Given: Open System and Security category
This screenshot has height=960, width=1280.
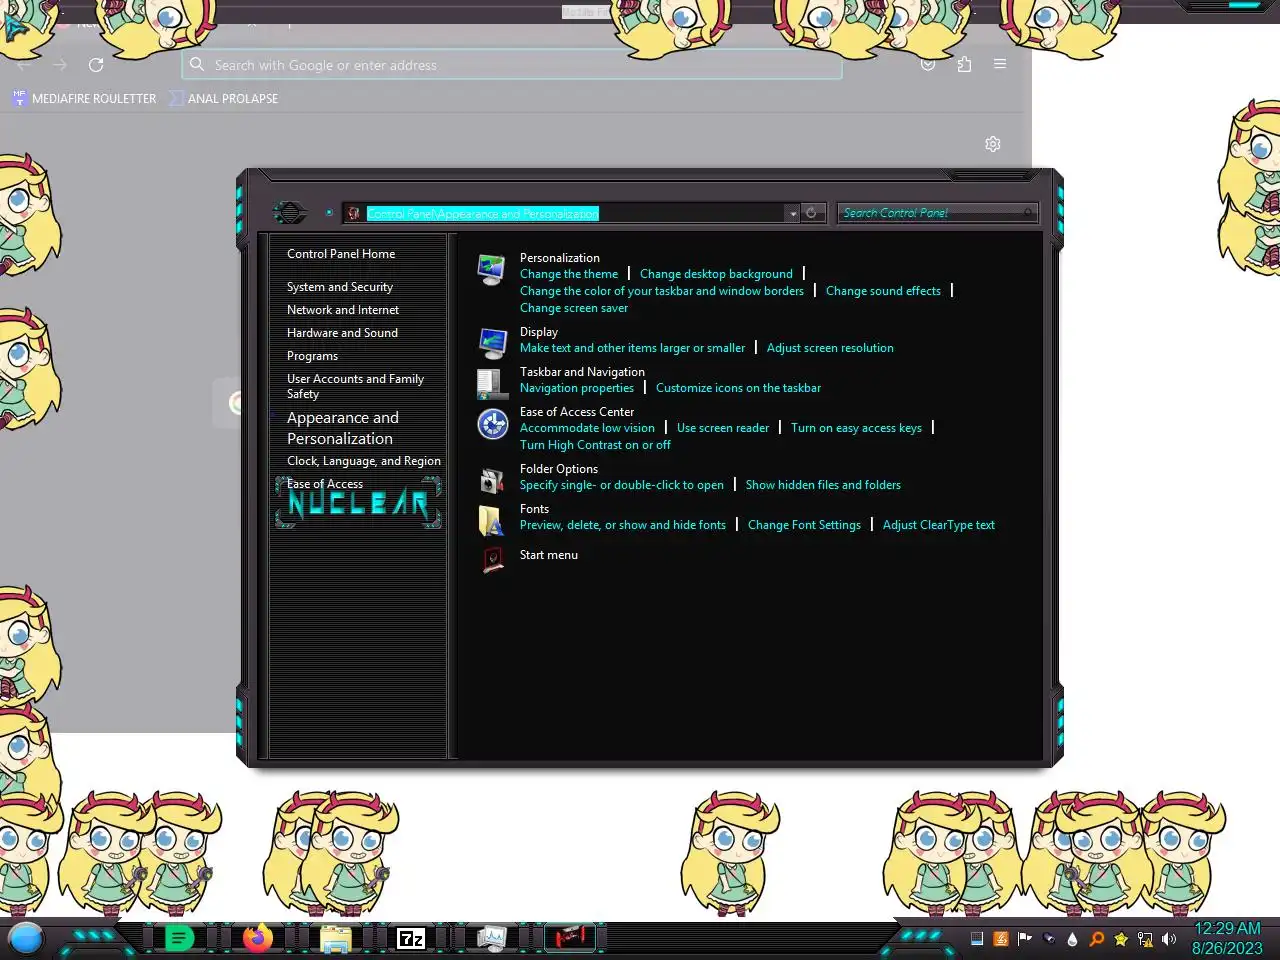Looking at the screenshot, I should (x=340, y=287).
